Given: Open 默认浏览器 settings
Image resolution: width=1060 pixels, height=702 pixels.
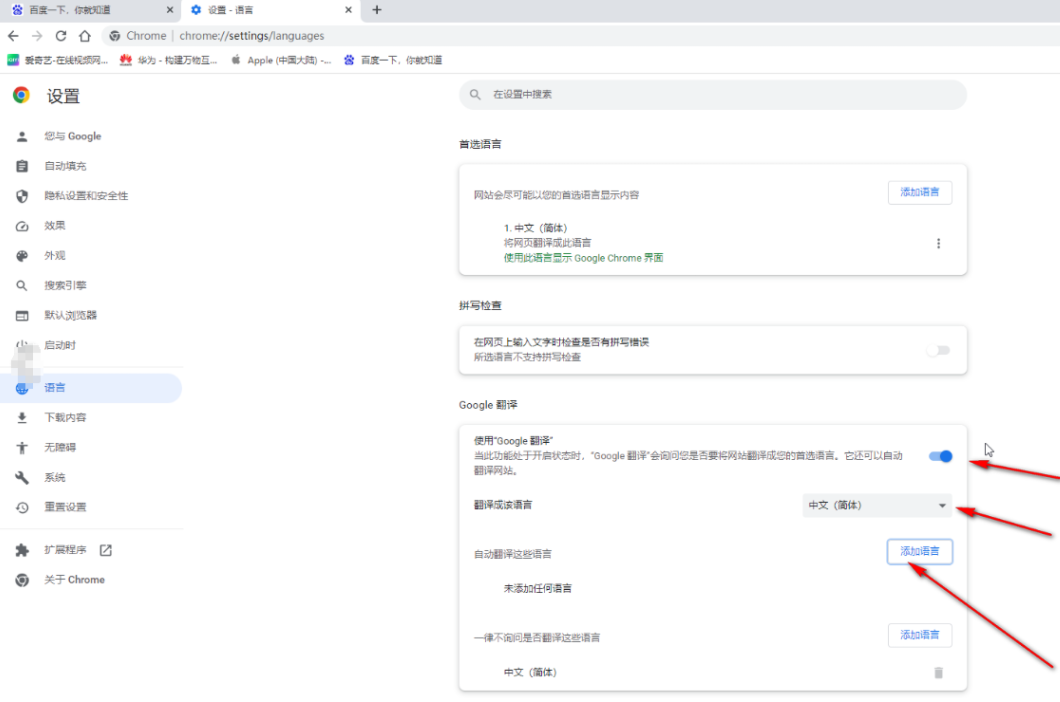Looking at the screenshot, I should (x=71, y=315).
